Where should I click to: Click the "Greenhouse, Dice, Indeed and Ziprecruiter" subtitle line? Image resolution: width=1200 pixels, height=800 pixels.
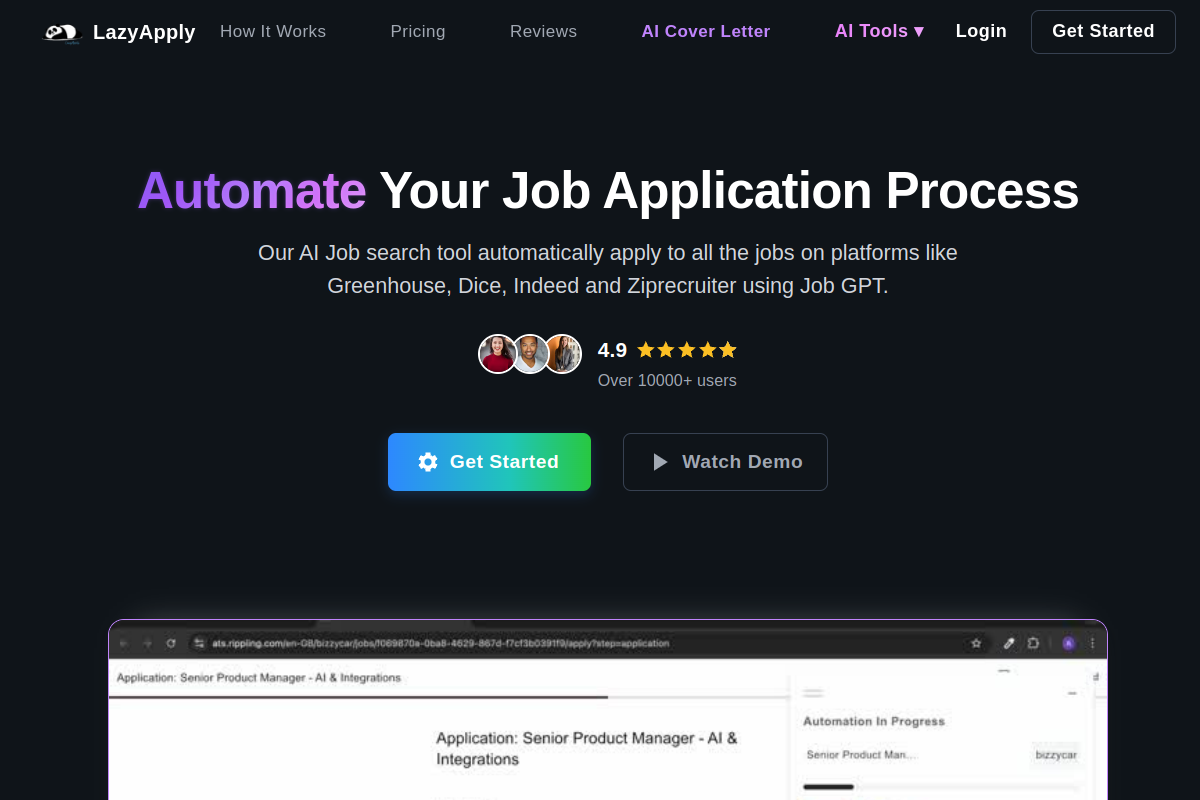608,286
